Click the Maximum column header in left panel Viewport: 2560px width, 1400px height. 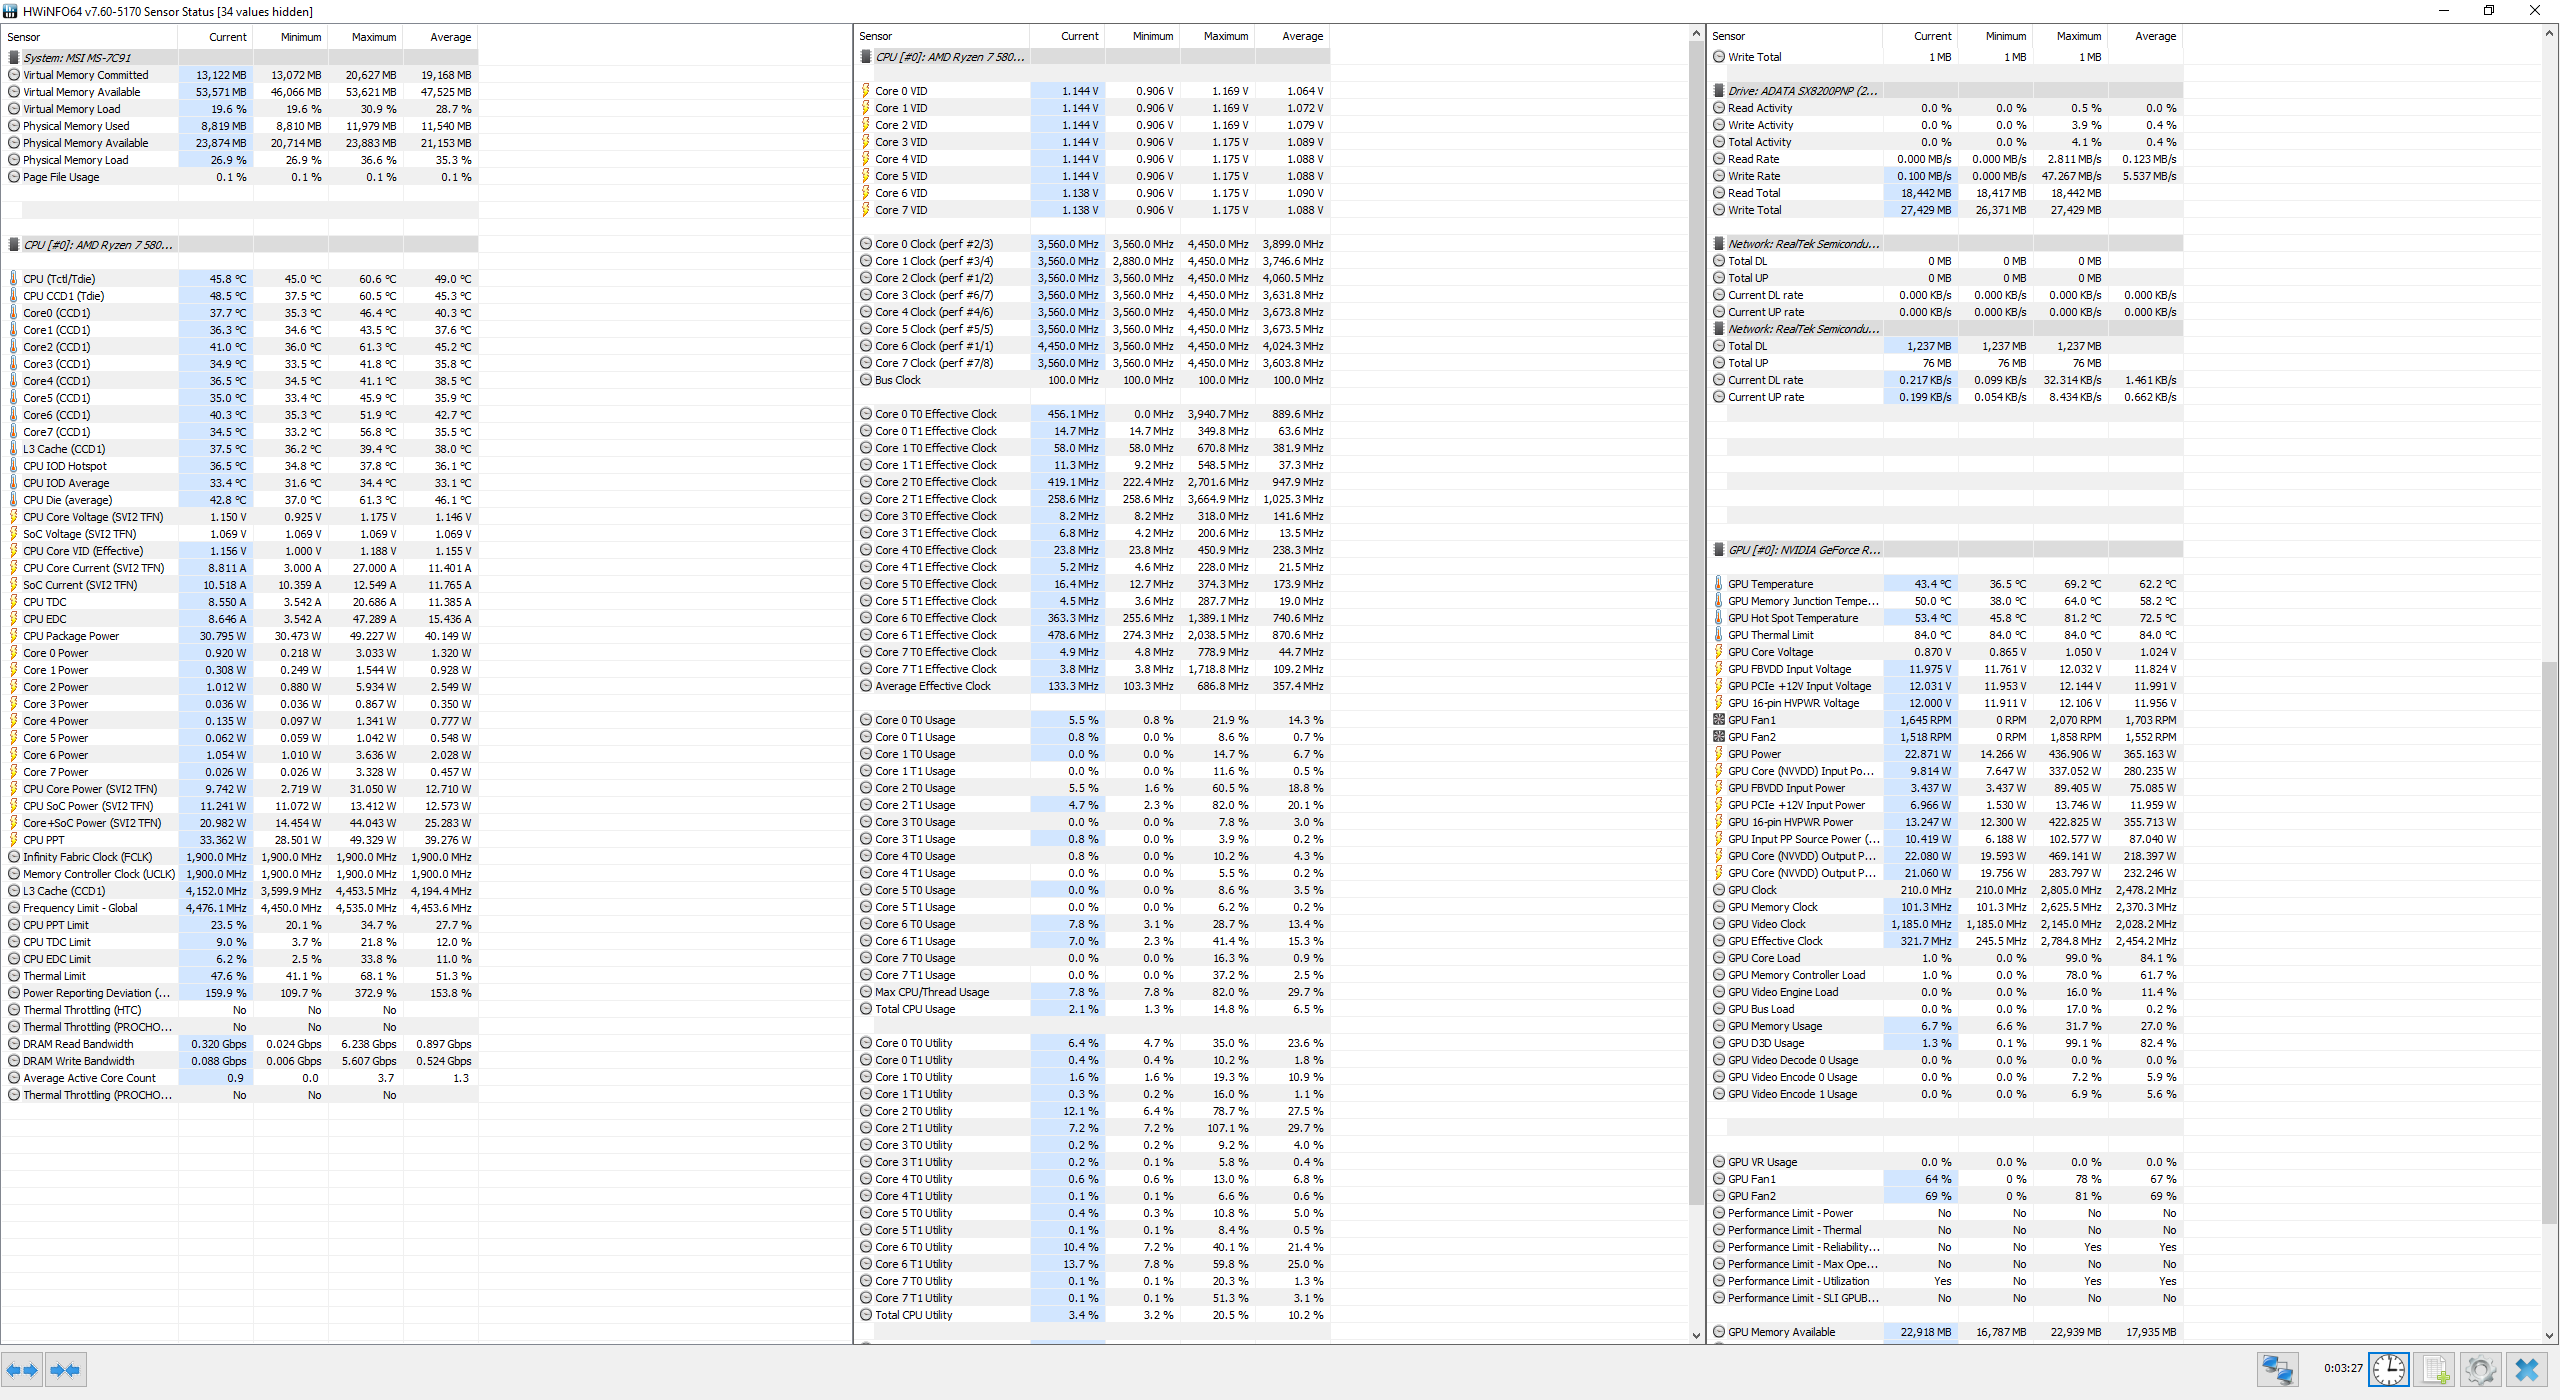[x=373, y=37]
